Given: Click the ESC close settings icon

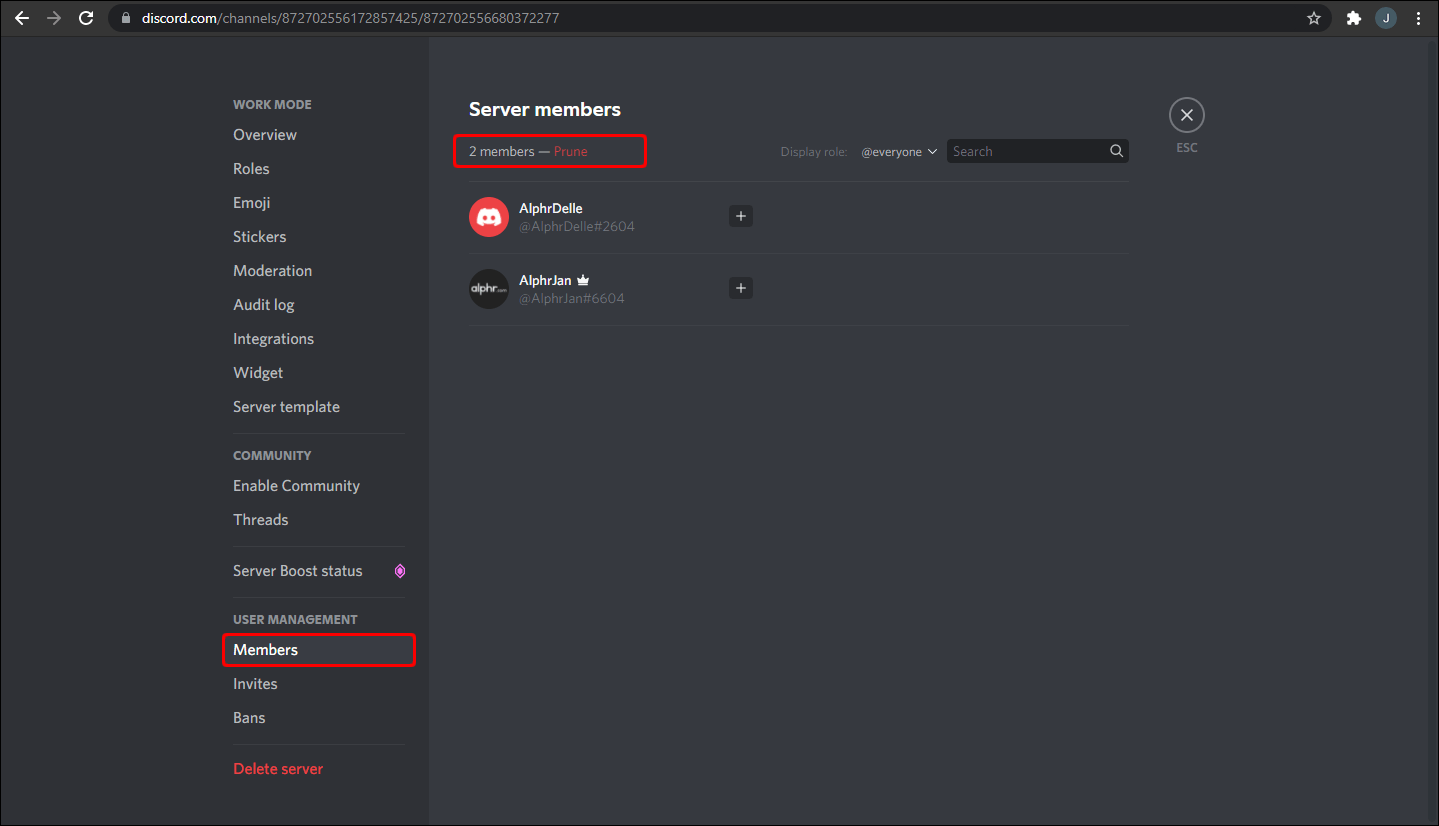Looking at the screenshot, I should pos(1186,116).
